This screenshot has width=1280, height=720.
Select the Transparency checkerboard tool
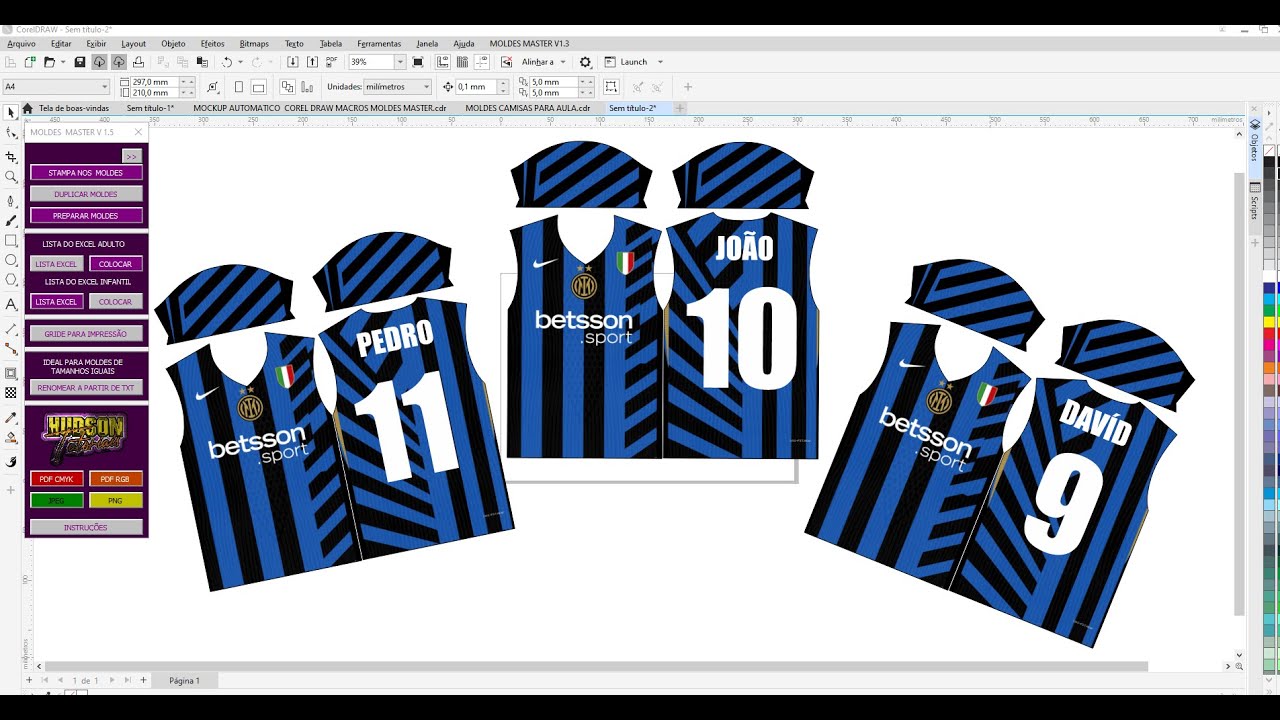tap(11, 393)
